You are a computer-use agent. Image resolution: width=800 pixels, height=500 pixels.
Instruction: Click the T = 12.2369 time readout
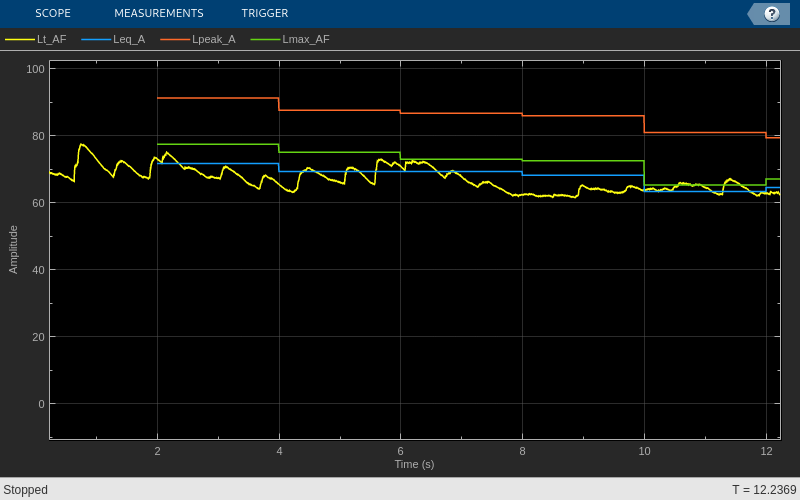pyautogui.click(x=764, y=490)
